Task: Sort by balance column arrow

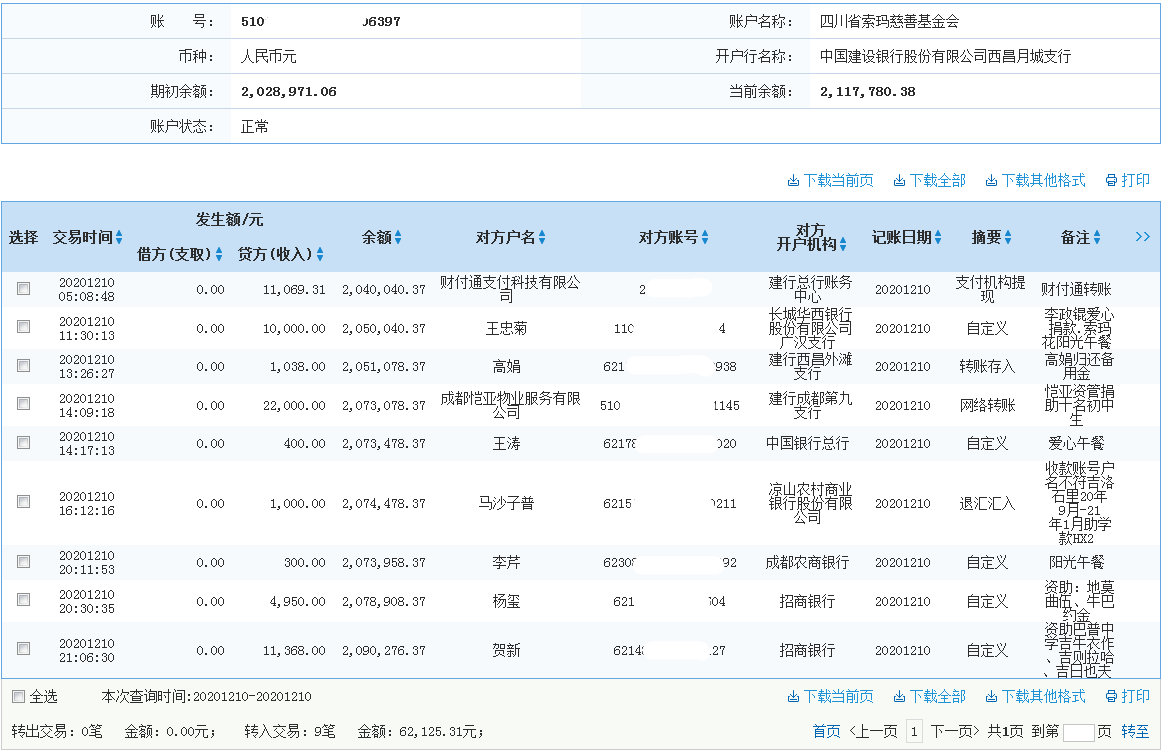Action: [x=399, y=237]
